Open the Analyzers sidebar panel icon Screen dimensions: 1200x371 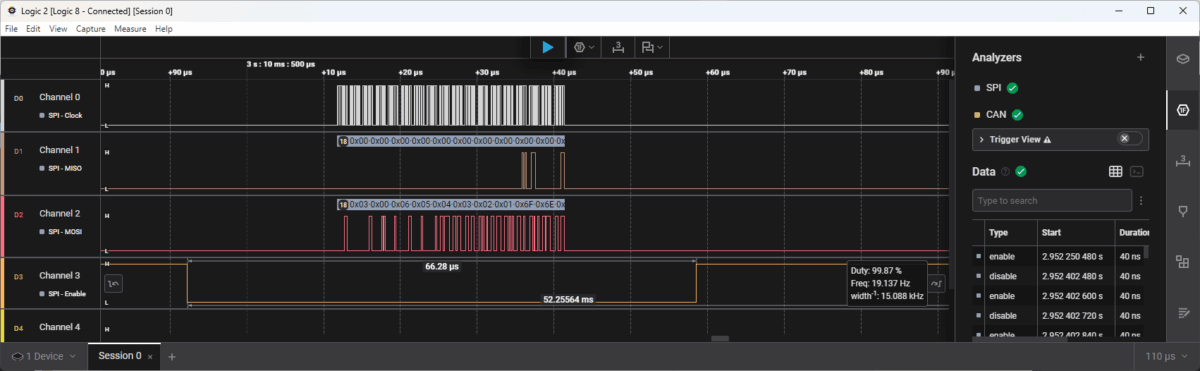[1182, 108]
